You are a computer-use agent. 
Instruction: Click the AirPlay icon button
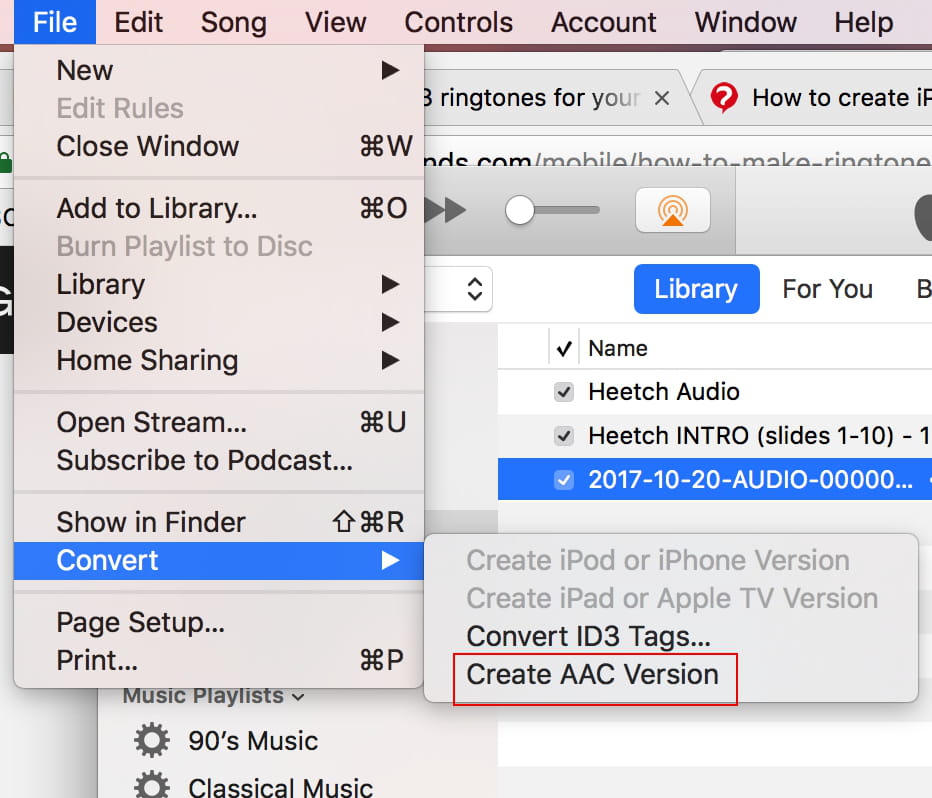pyautogui.click(x=672, y=210)
